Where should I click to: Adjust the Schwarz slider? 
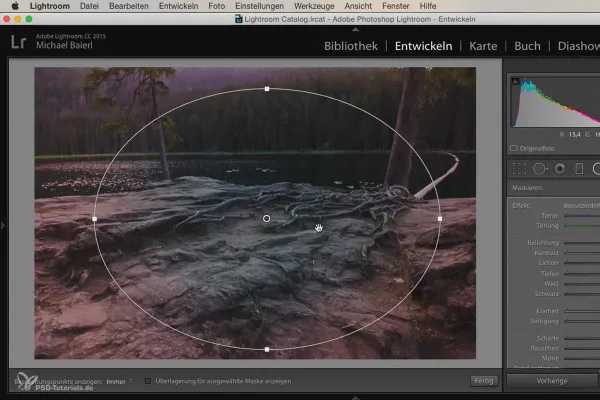point(582,294)
